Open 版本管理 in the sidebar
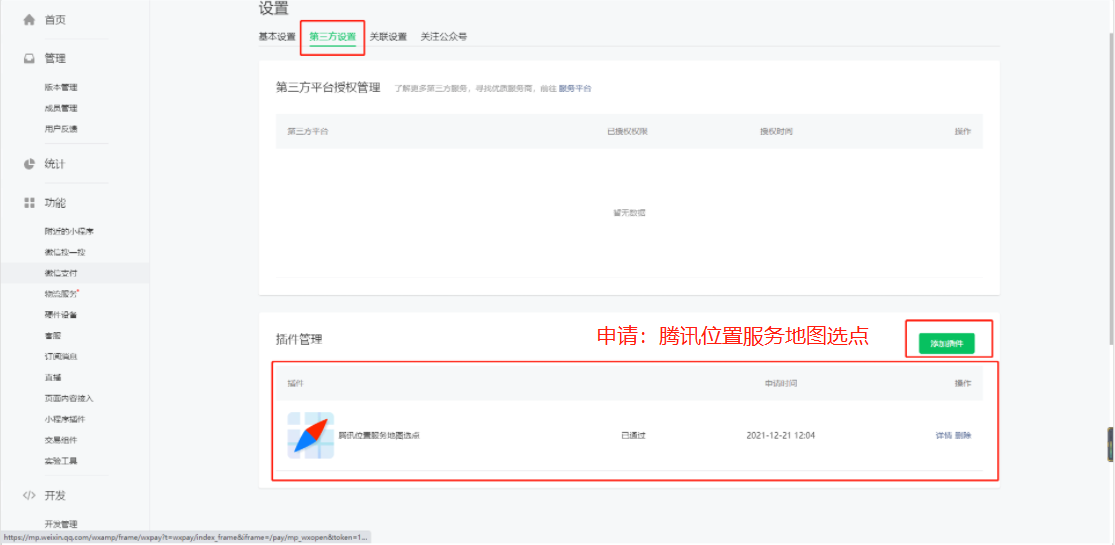Image resolution: width=1115 pixels, height=545 pixels. 60,88
